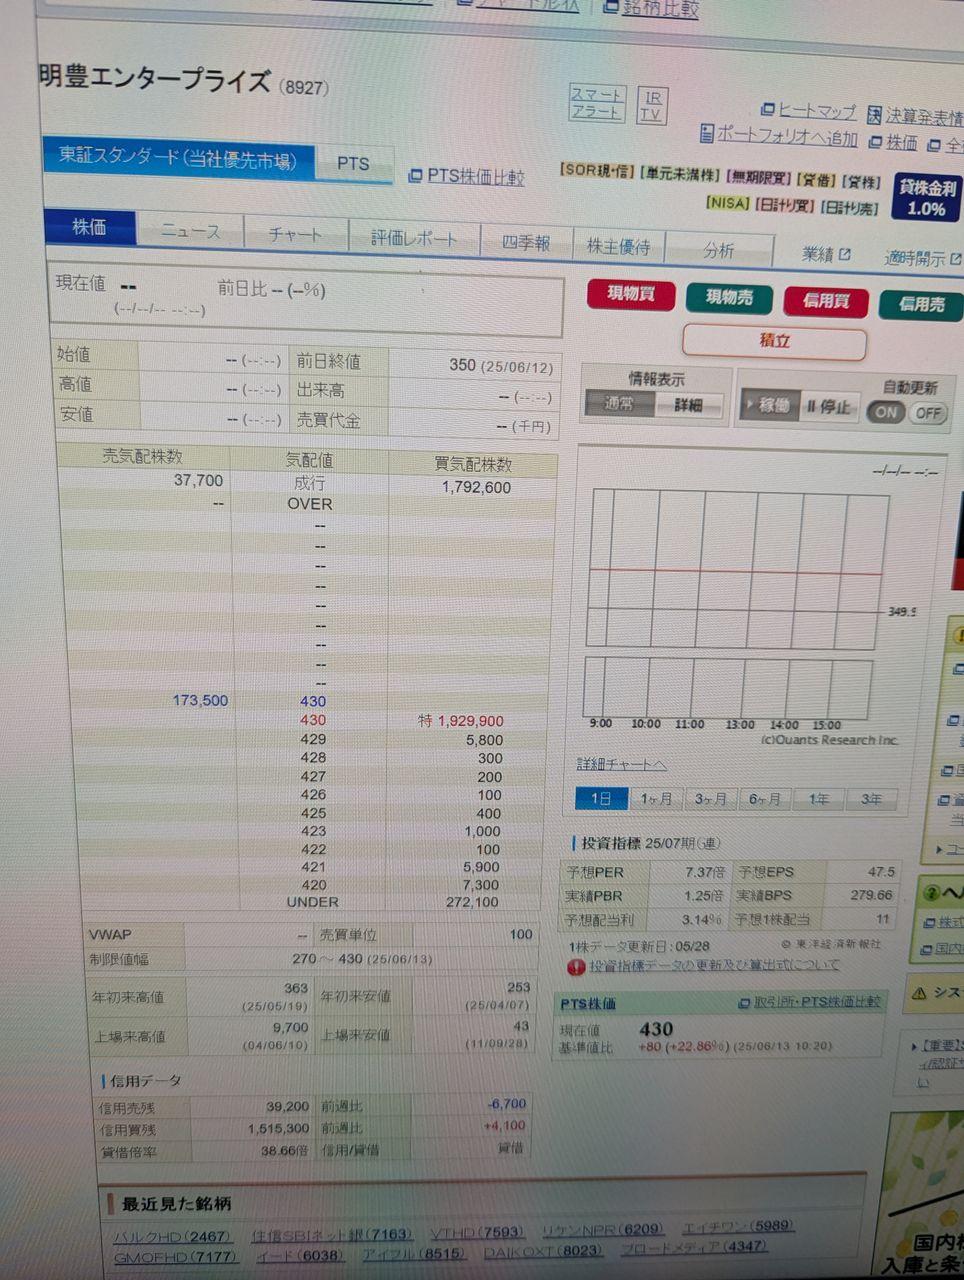Click the 信用売 button

(921, 304)
